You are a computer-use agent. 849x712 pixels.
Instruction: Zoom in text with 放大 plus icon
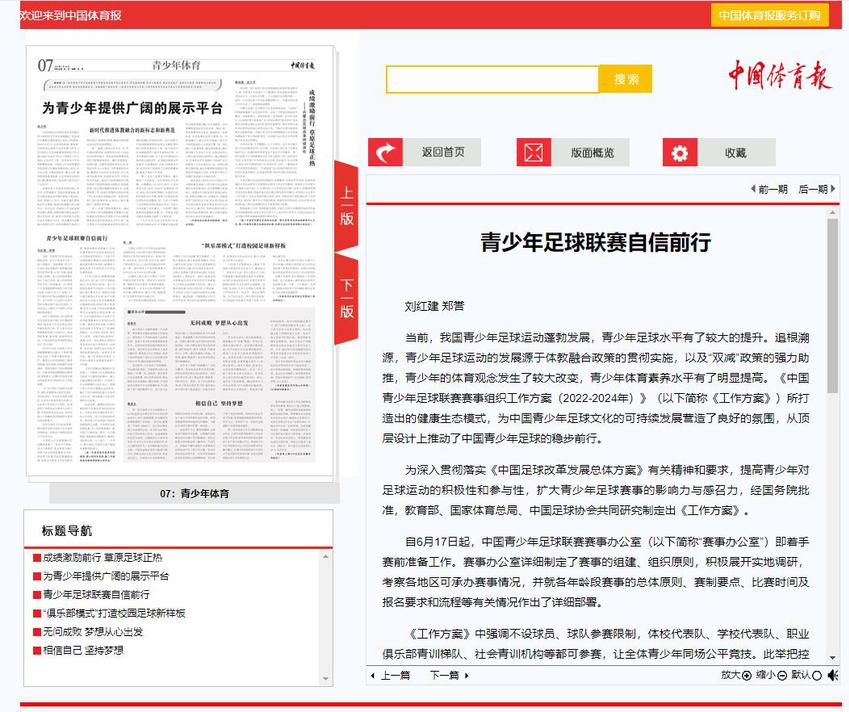pyautogui.click(x=746, y=675)
